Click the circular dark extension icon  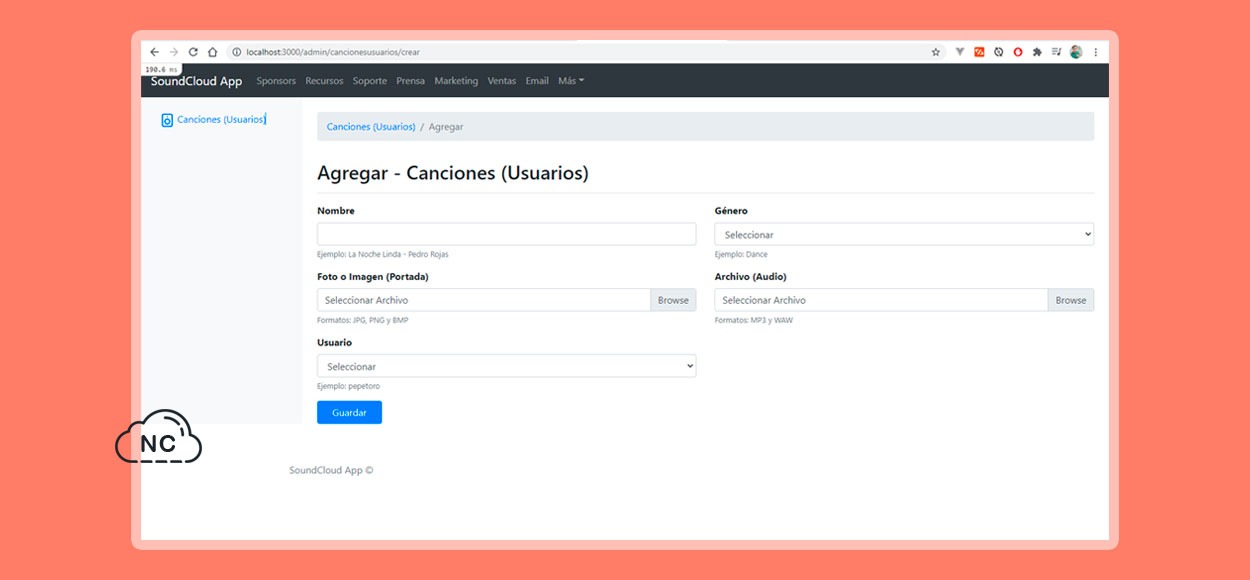click(998, 52)
